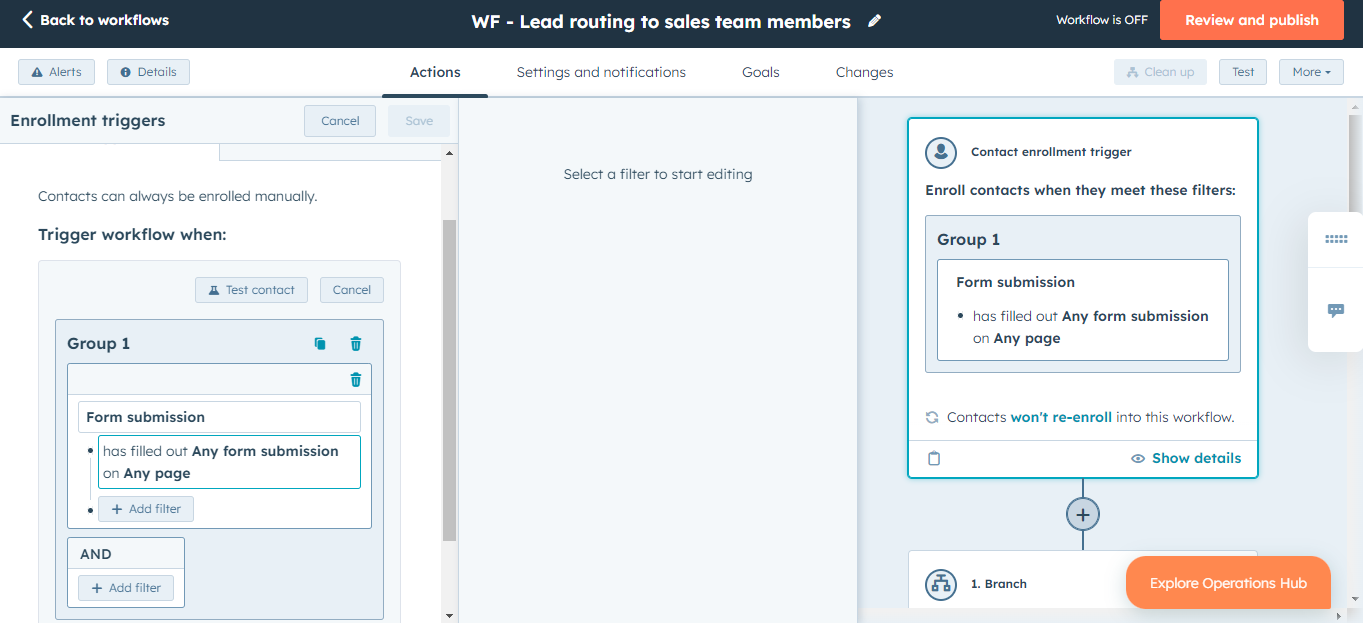Click the Form submission filter name field
Screen dimensions: 1363x623
219,416
